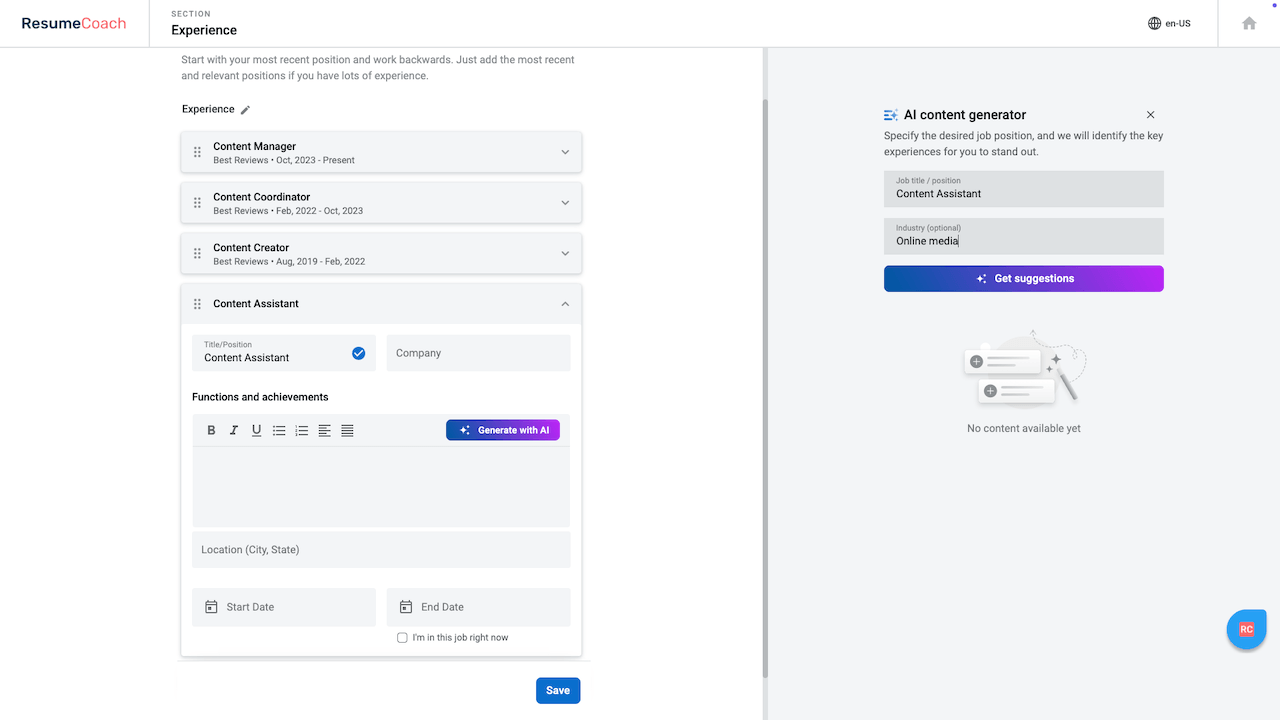Toggle bold formatting in the text editor
The width and height of the screenshot is (1280, 720).
211,430
